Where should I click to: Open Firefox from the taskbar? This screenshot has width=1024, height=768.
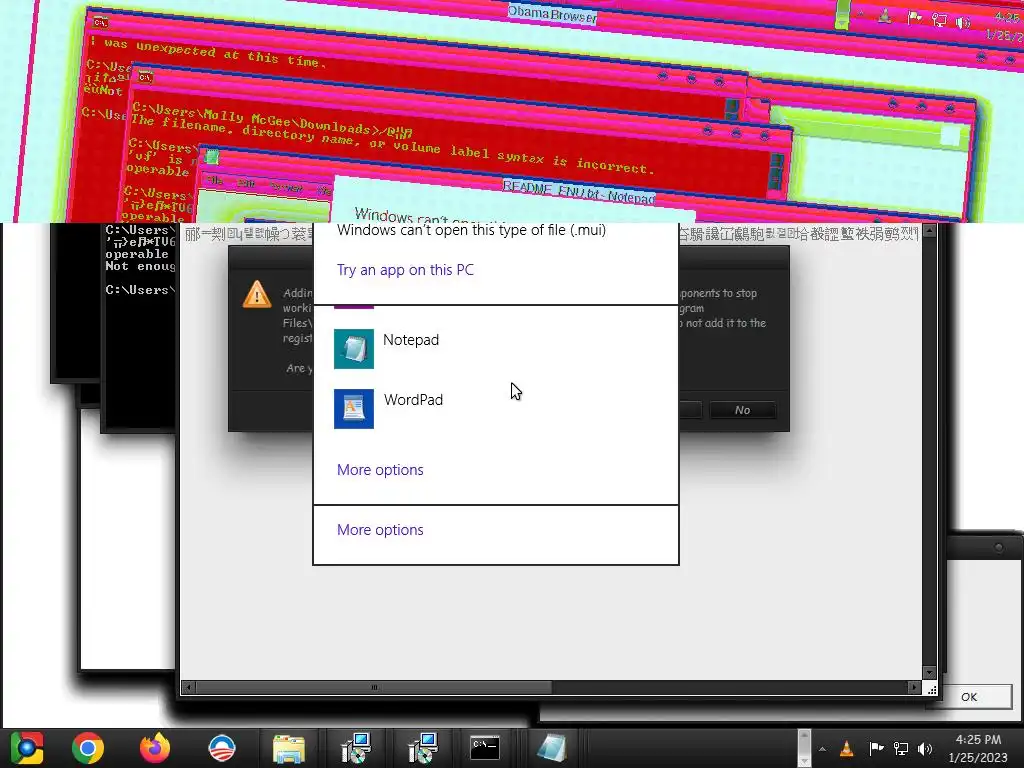coord(155,748)
